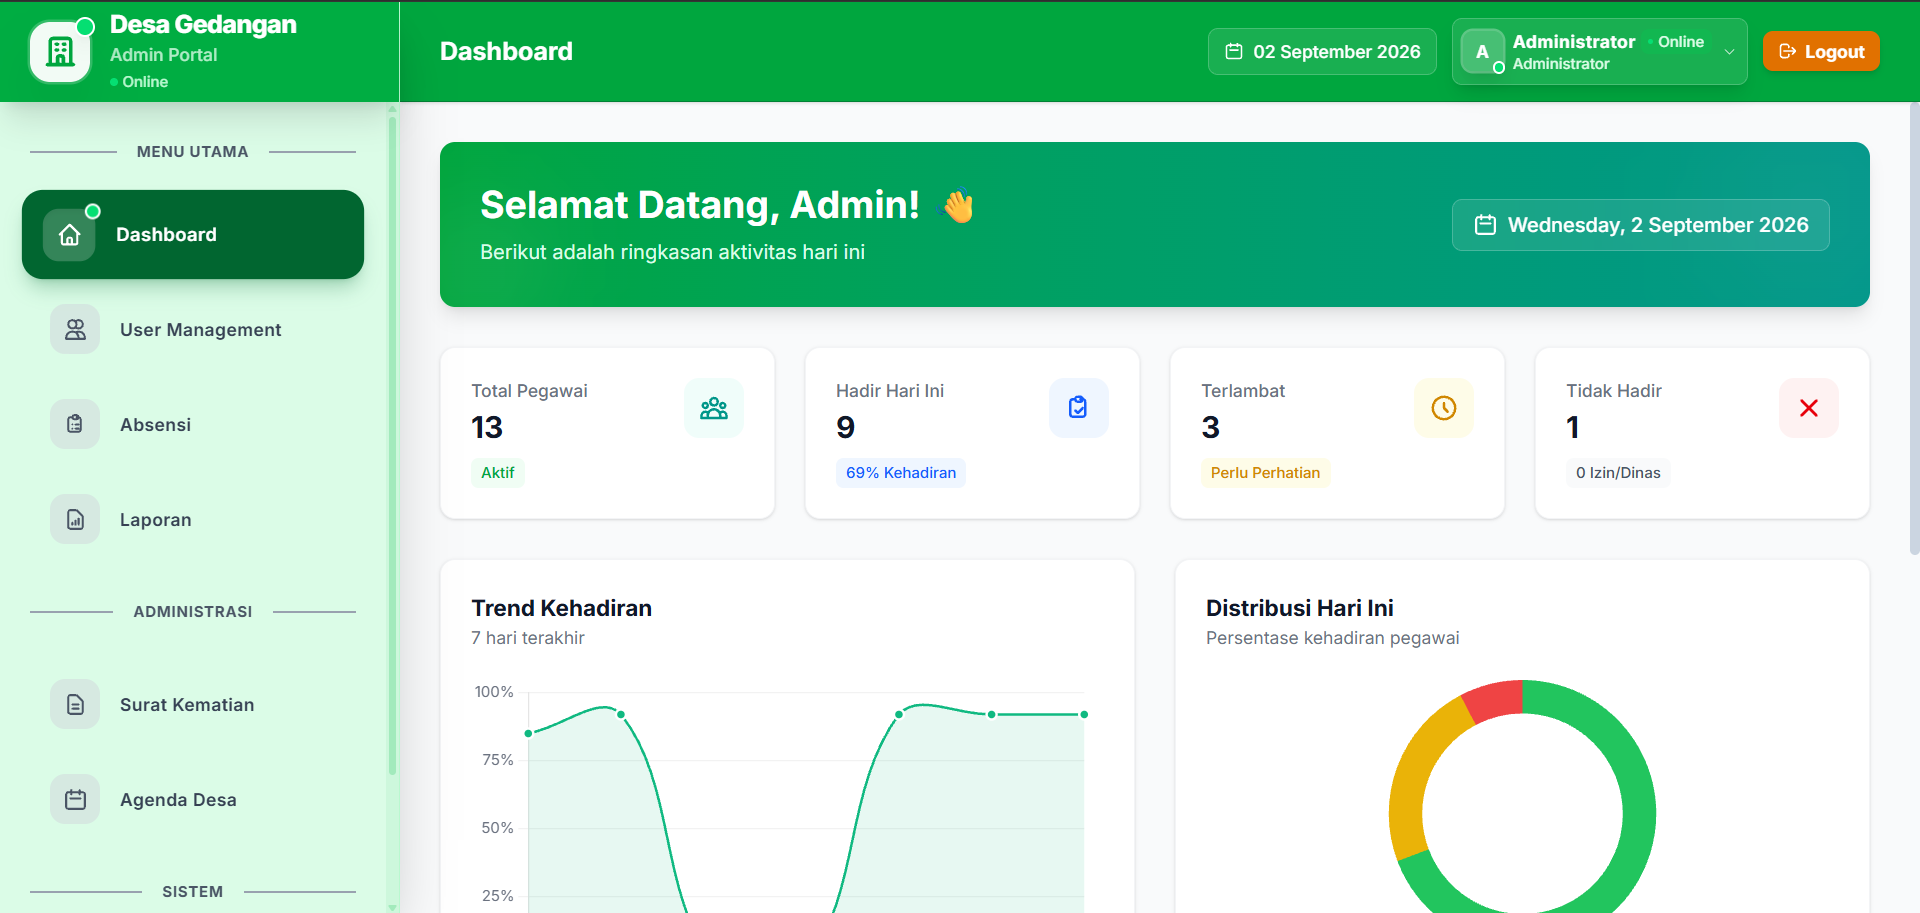The height and width of the screenshot is (913, 1920).
Task: Click the Dashboard home icon in sidebar
Action: click(x=69, y=235)
